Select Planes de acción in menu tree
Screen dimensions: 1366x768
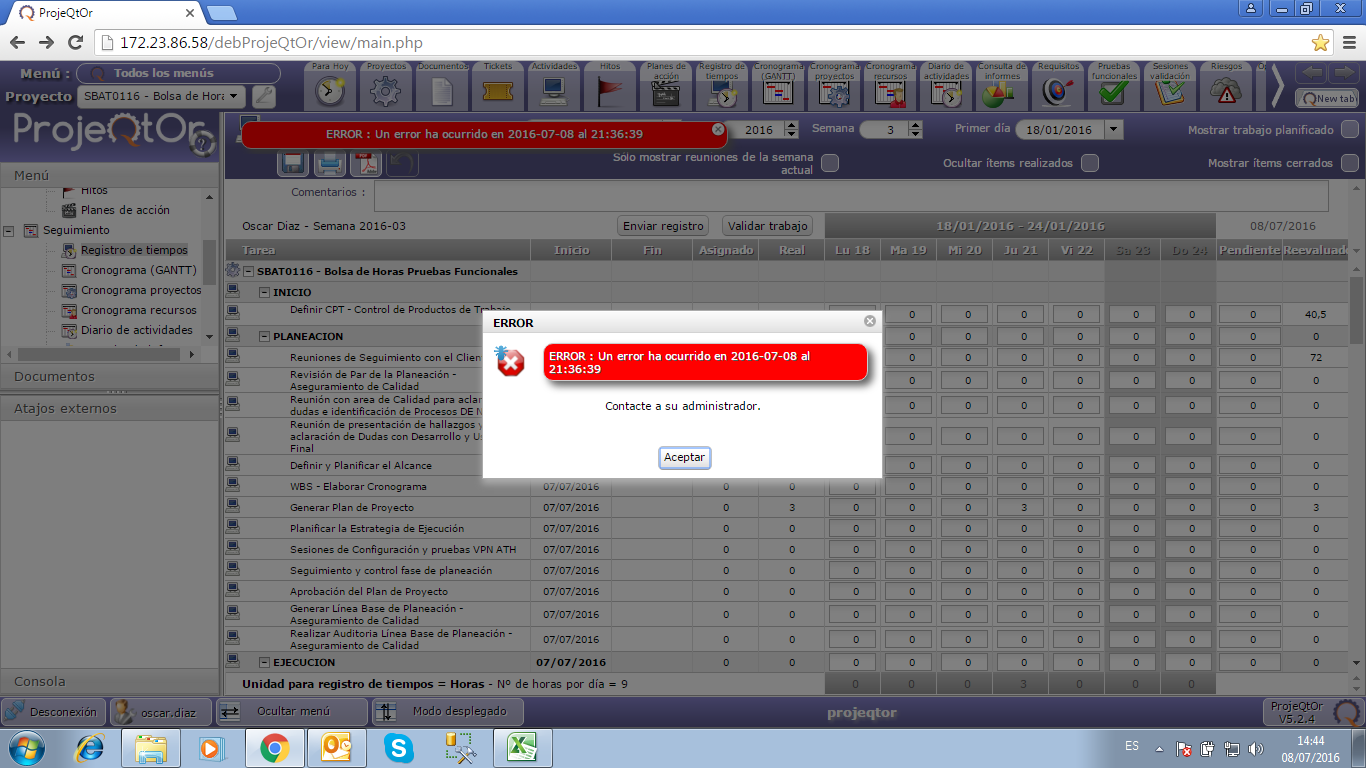click(x=125, y=210)
